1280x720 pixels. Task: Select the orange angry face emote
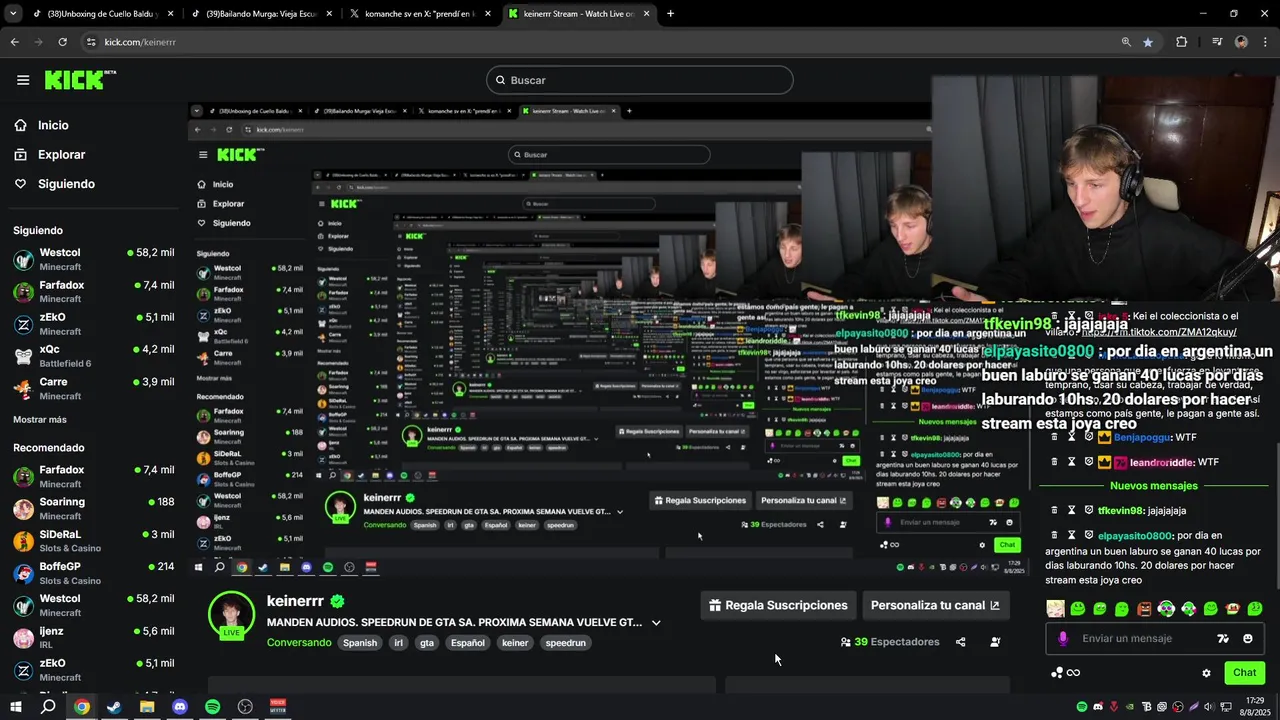[1144, 608]
